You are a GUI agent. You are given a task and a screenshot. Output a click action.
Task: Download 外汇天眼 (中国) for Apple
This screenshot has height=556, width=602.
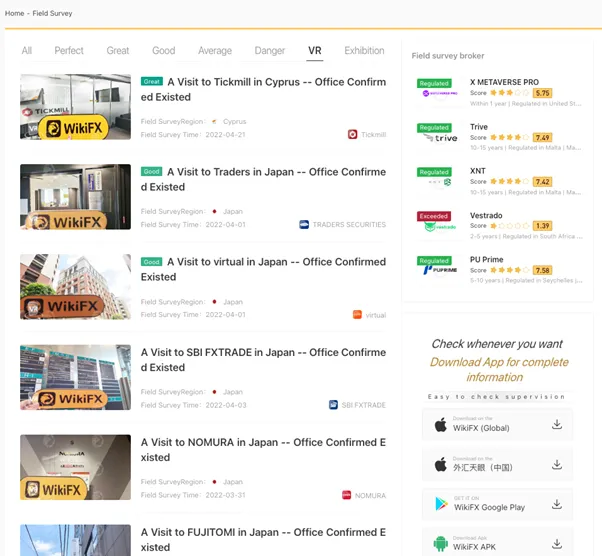pos(498,465)
